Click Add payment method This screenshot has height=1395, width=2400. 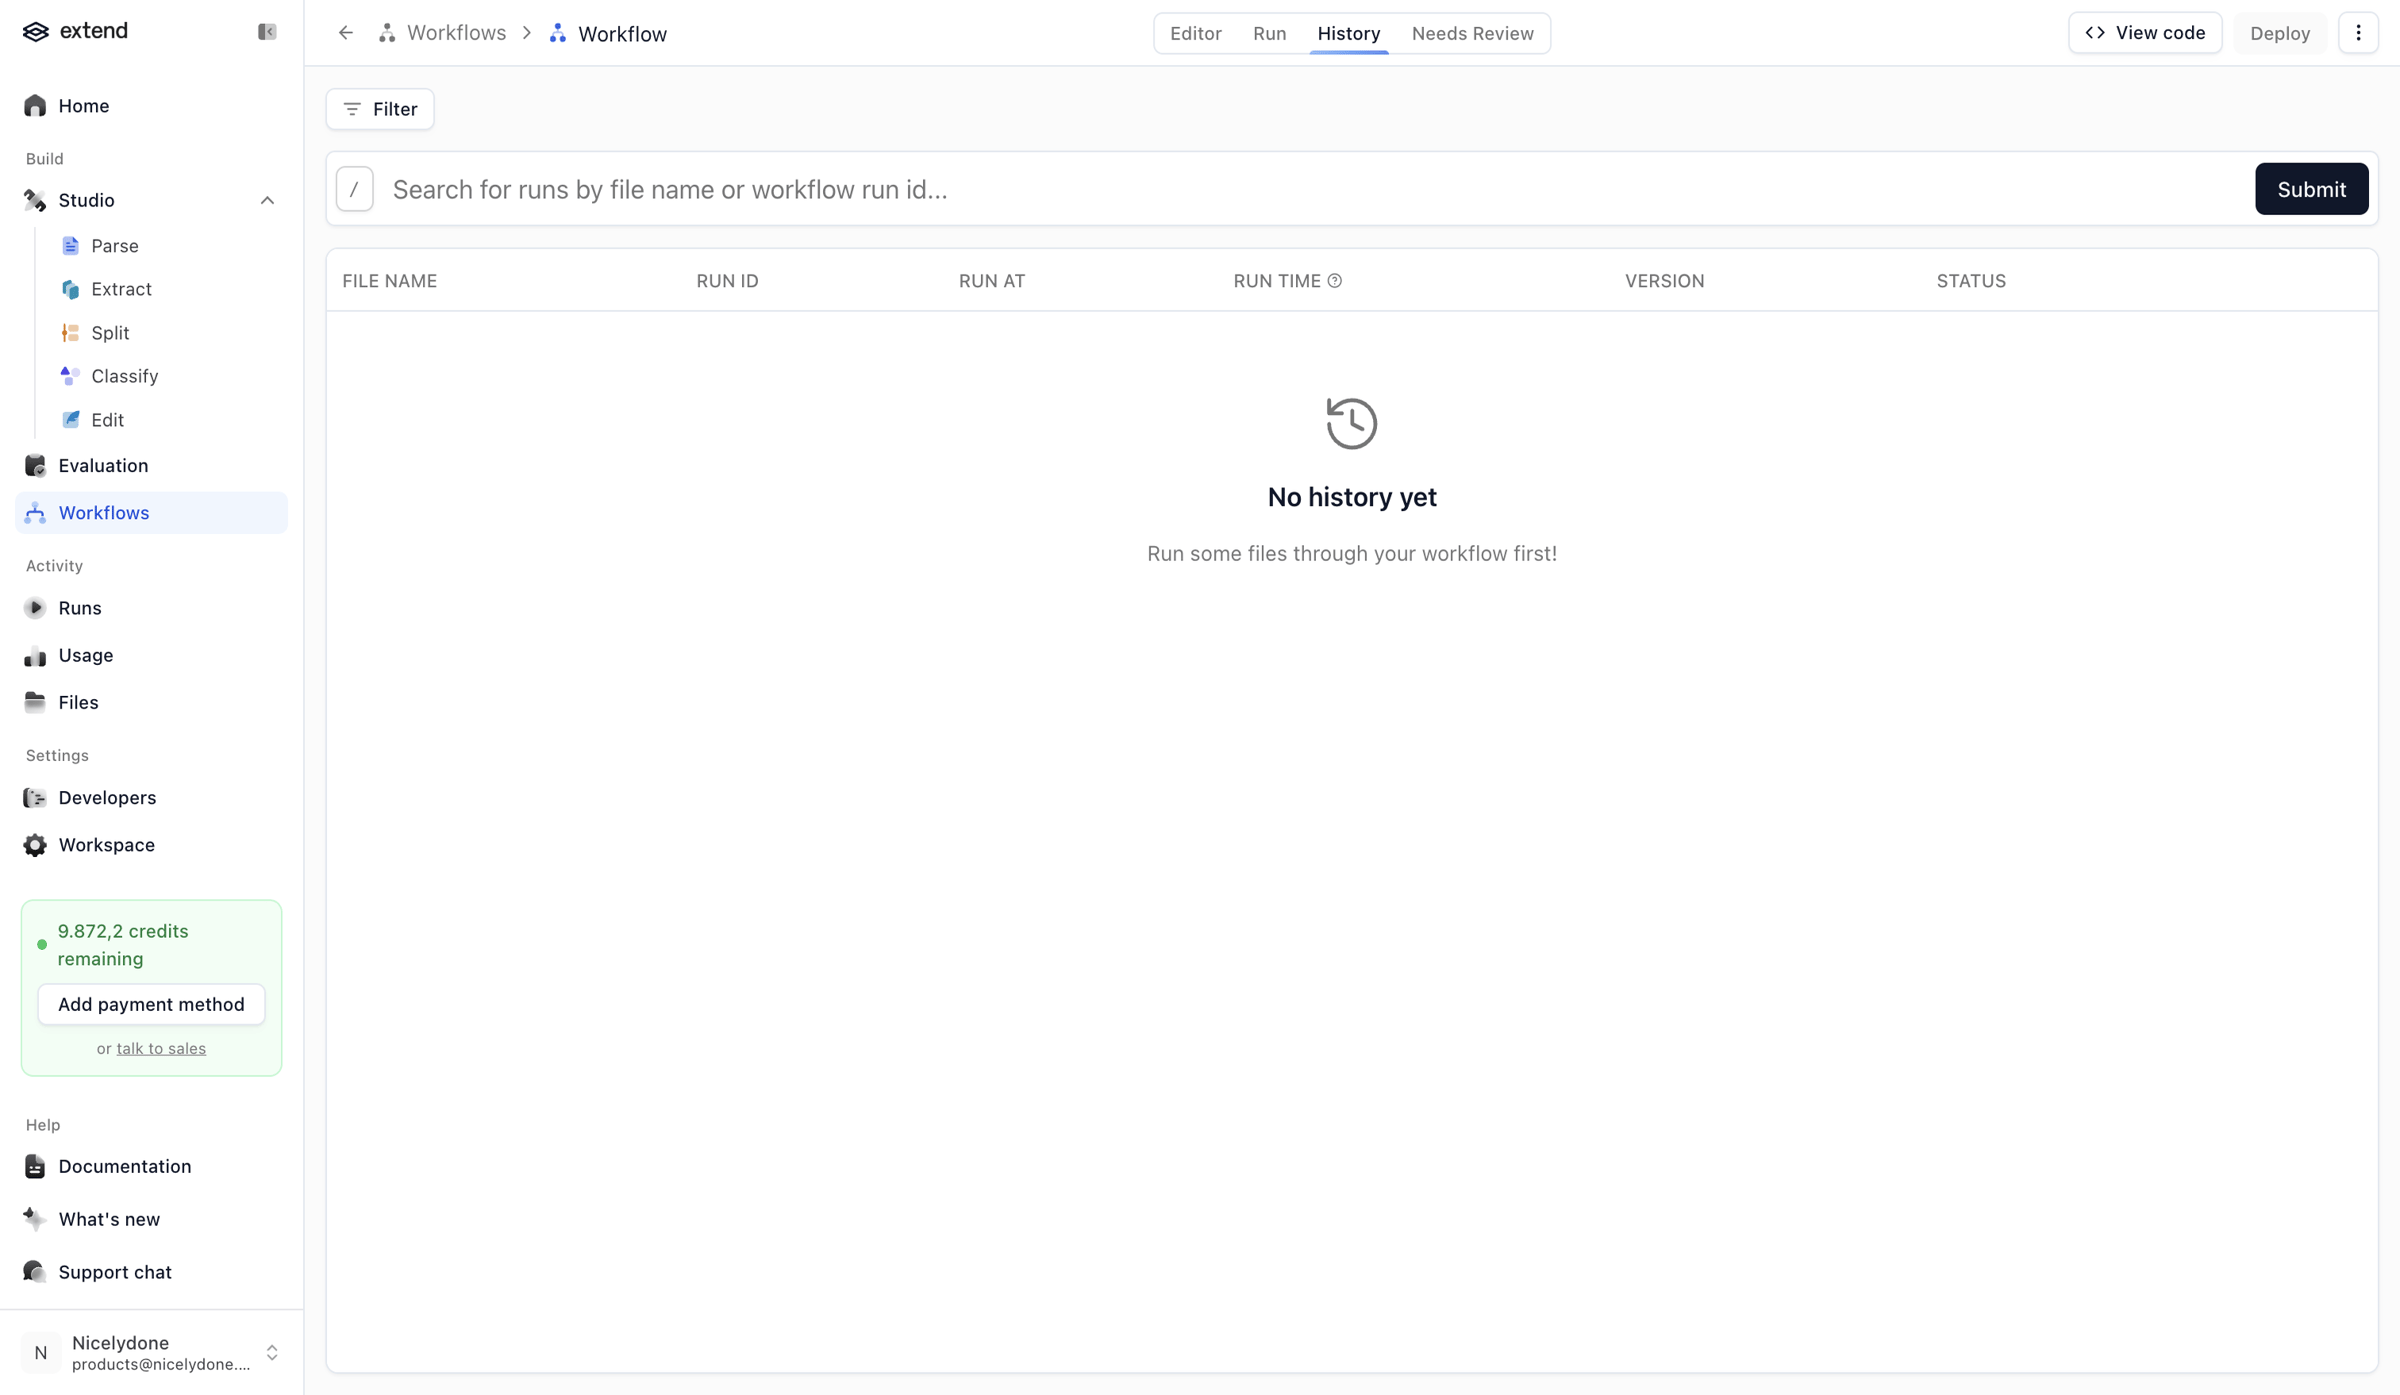pos(151,1004)
